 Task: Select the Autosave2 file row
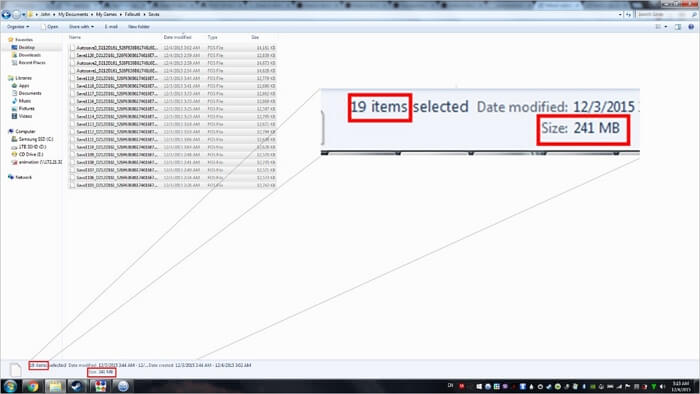click(x=172, y=63)
